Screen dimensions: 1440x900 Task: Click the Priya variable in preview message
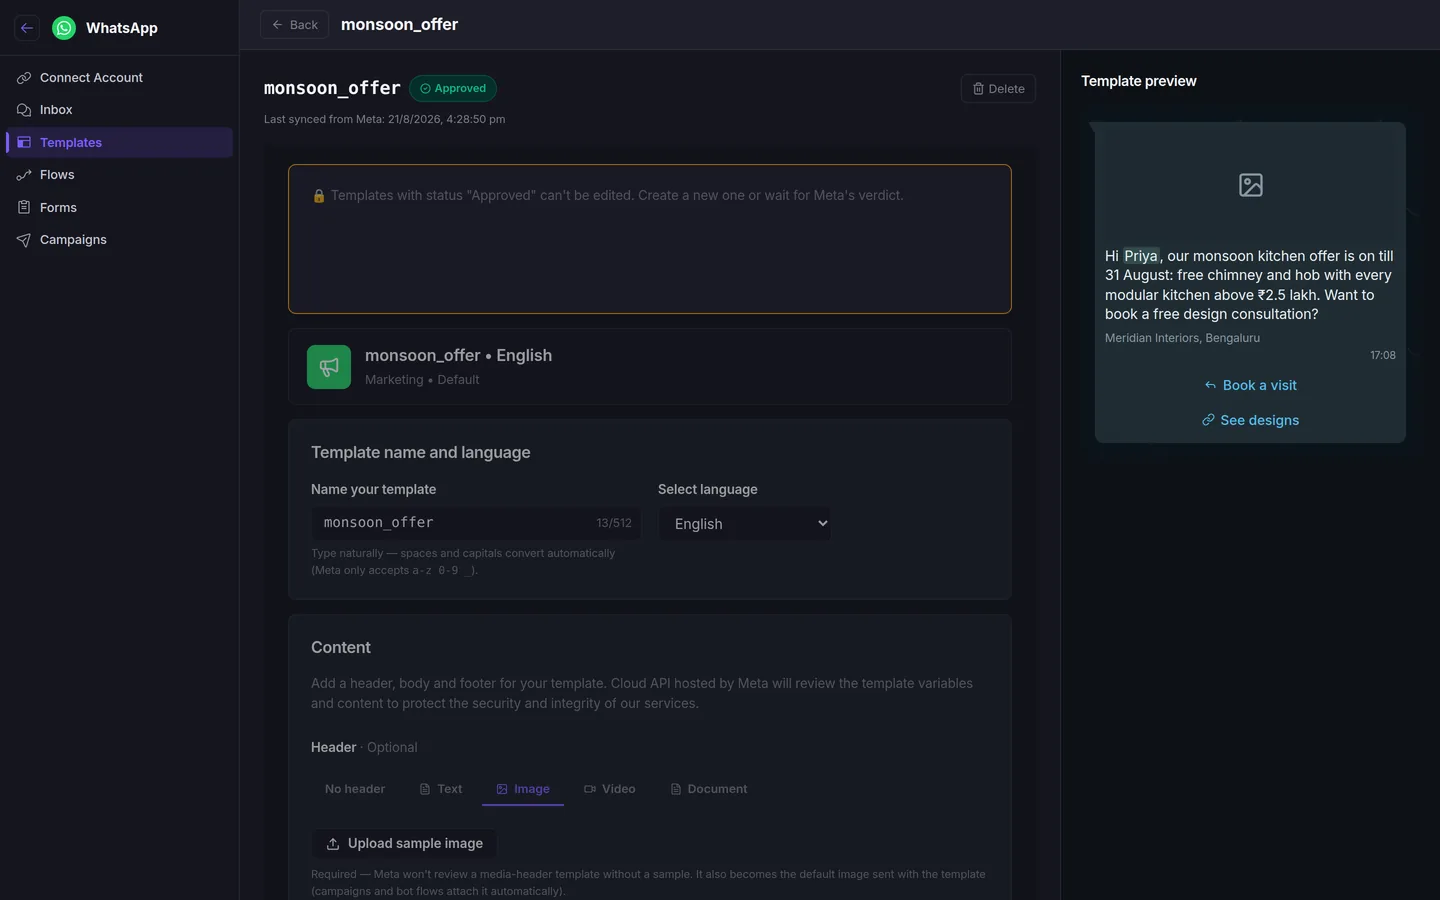click(x=1141, y=256)
